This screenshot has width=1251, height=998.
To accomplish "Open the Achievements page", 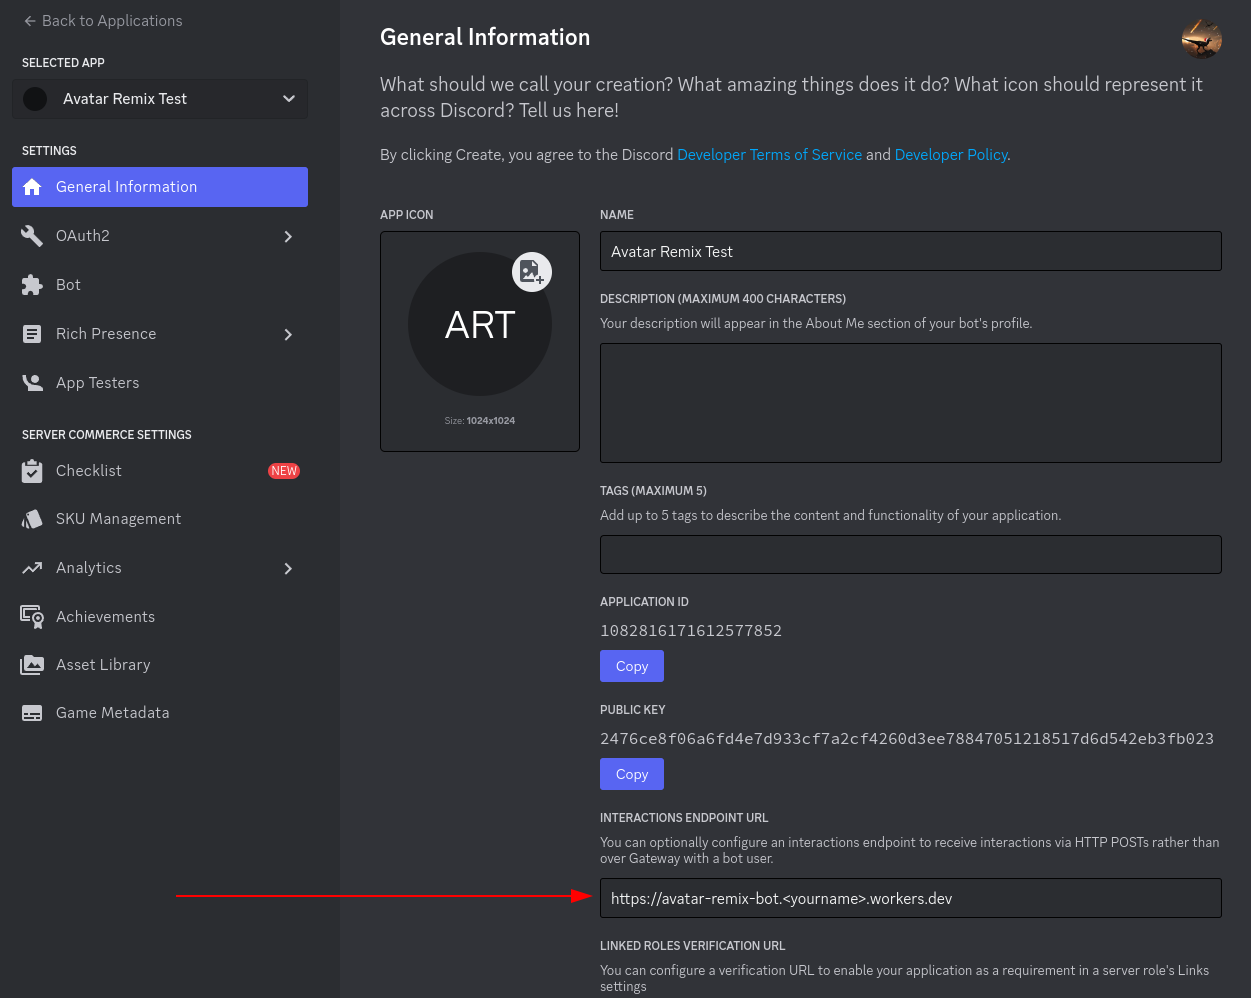I will (160, 617).
